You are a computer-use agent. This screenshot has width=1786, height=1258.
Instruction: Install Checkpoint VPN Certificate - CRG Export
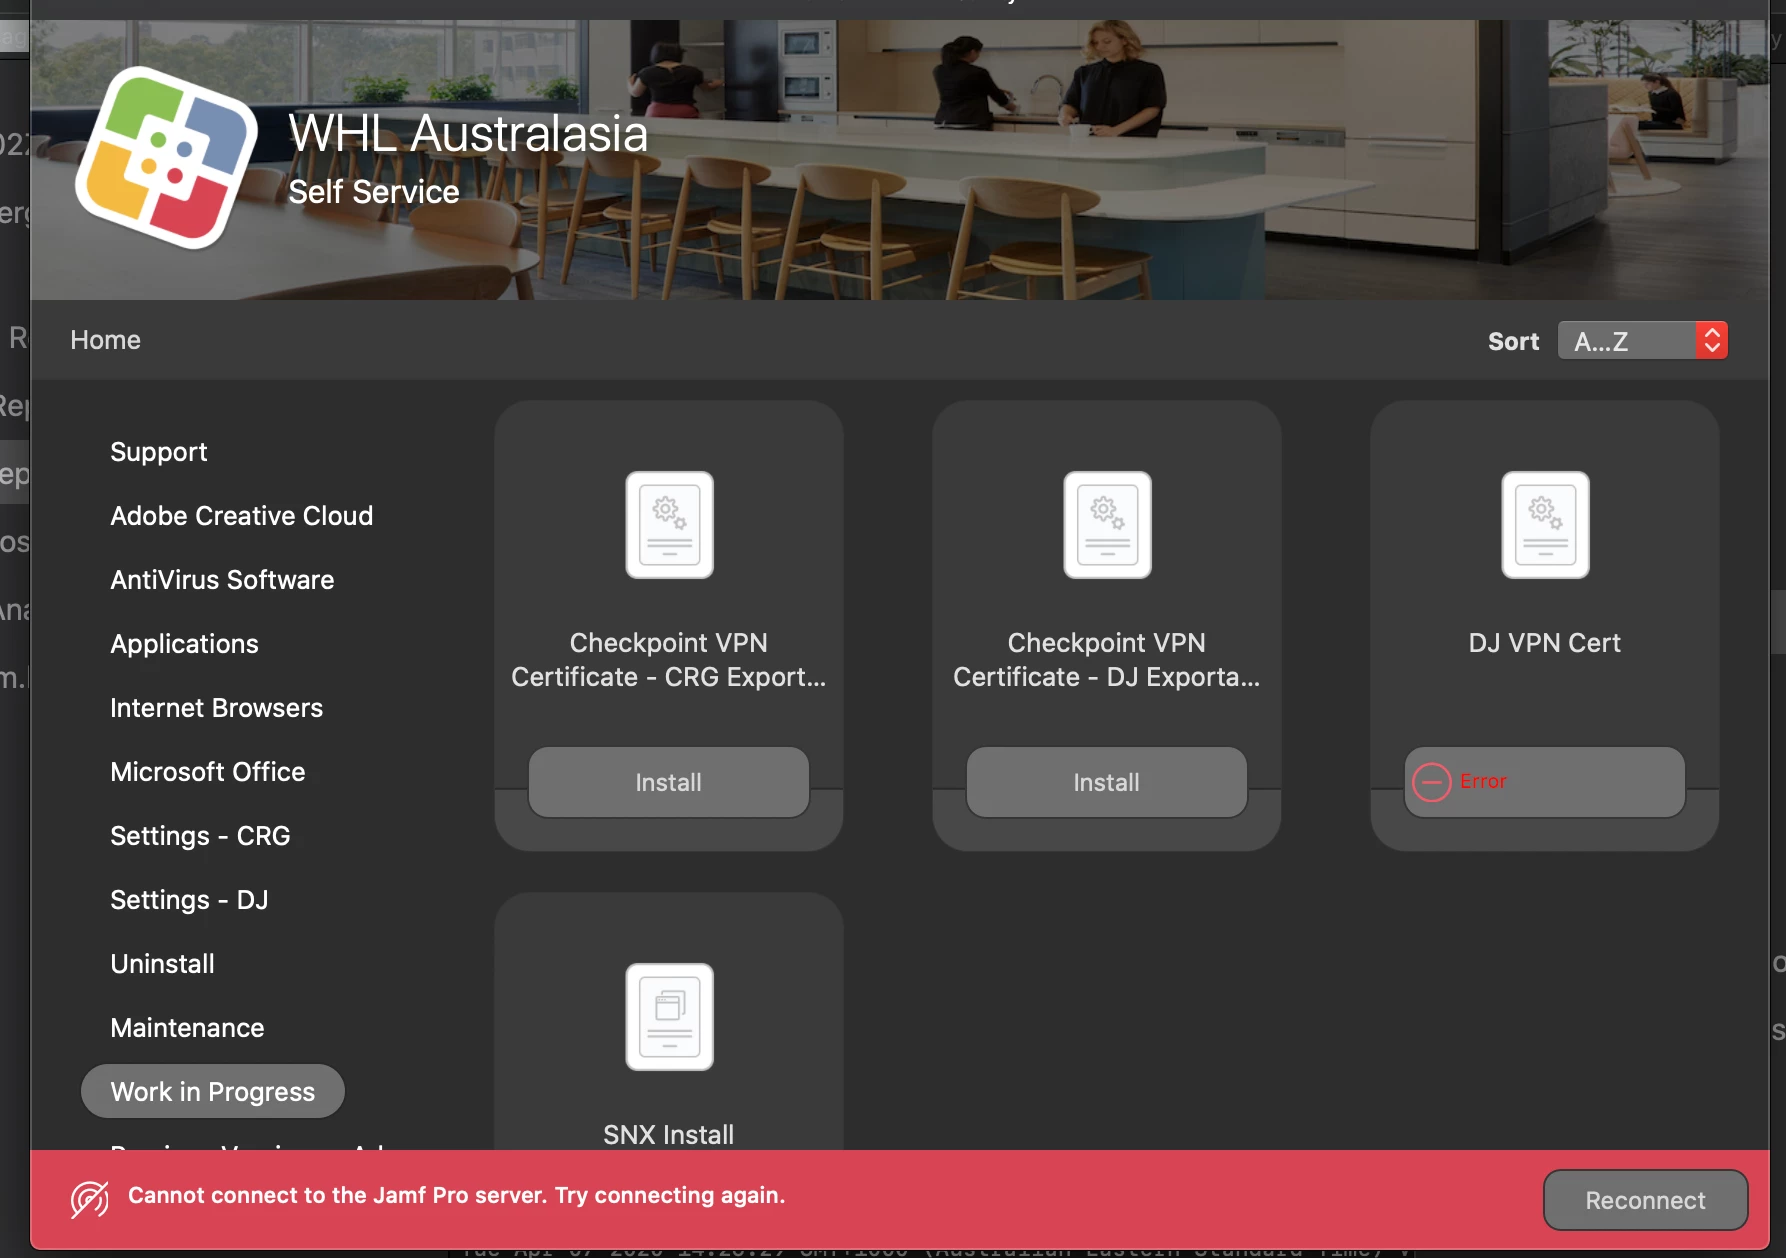pyautogui.click(x=669, y=782)
